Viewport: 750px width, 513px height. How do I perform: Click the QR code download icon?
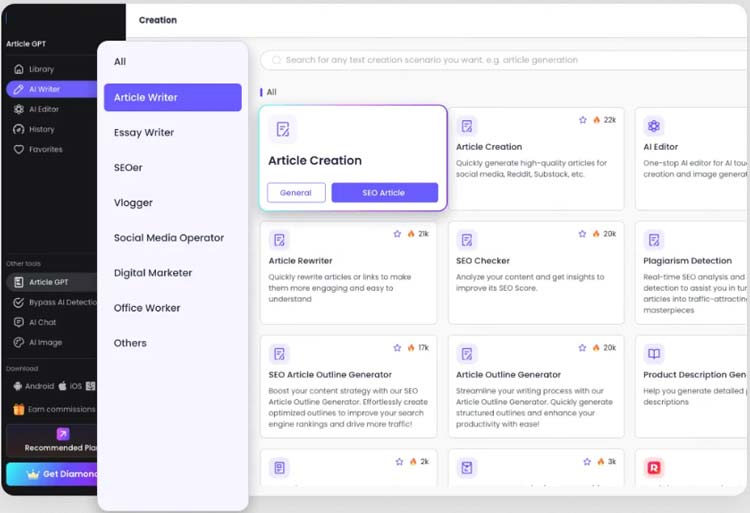pos(90,386)
